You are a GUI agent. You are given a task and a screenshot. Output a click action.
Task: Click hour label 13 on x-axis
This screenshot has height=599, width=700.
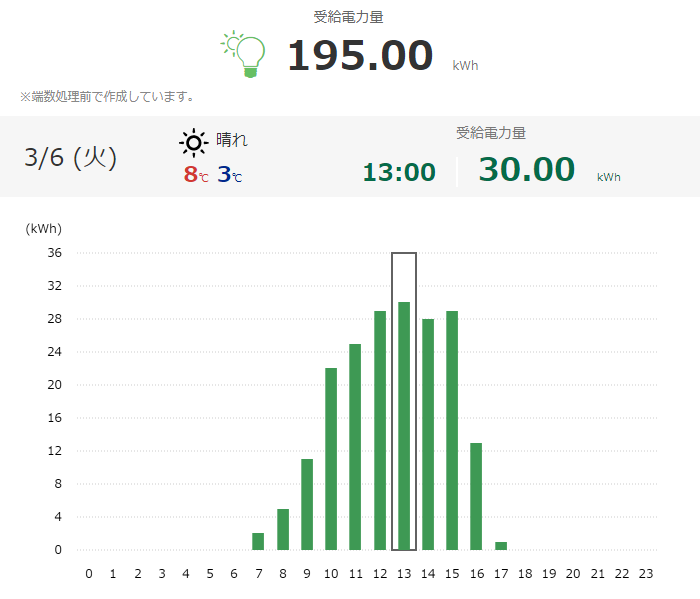coord(404,574)
